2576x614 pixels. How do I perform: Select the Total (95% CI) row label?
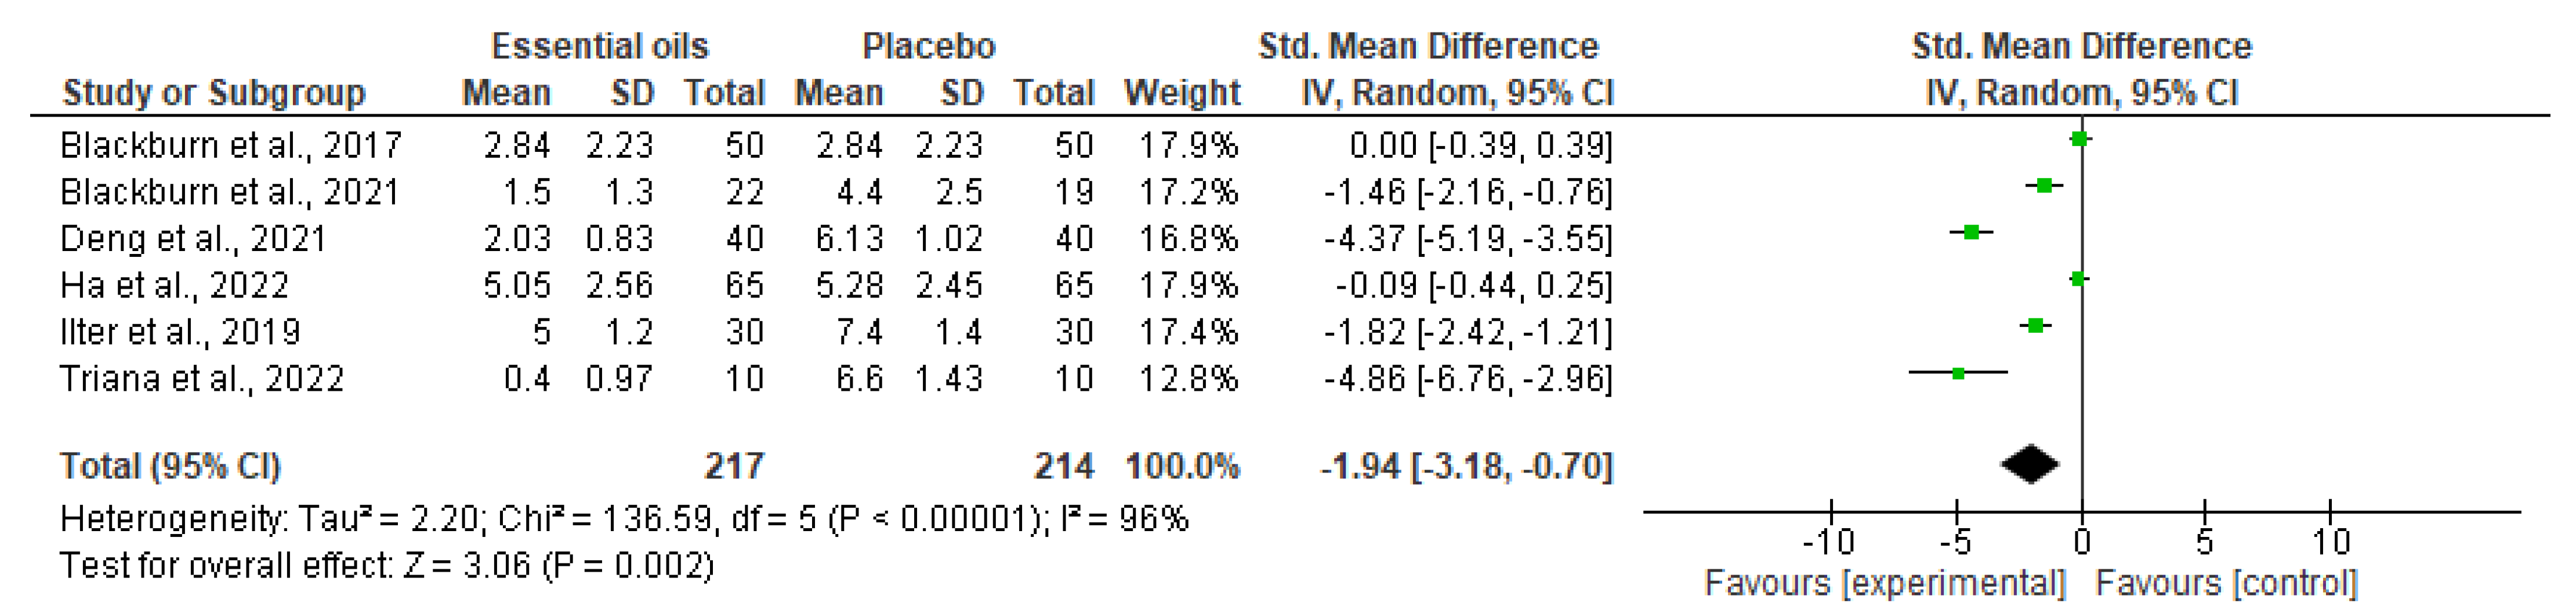tap(171, 466)
